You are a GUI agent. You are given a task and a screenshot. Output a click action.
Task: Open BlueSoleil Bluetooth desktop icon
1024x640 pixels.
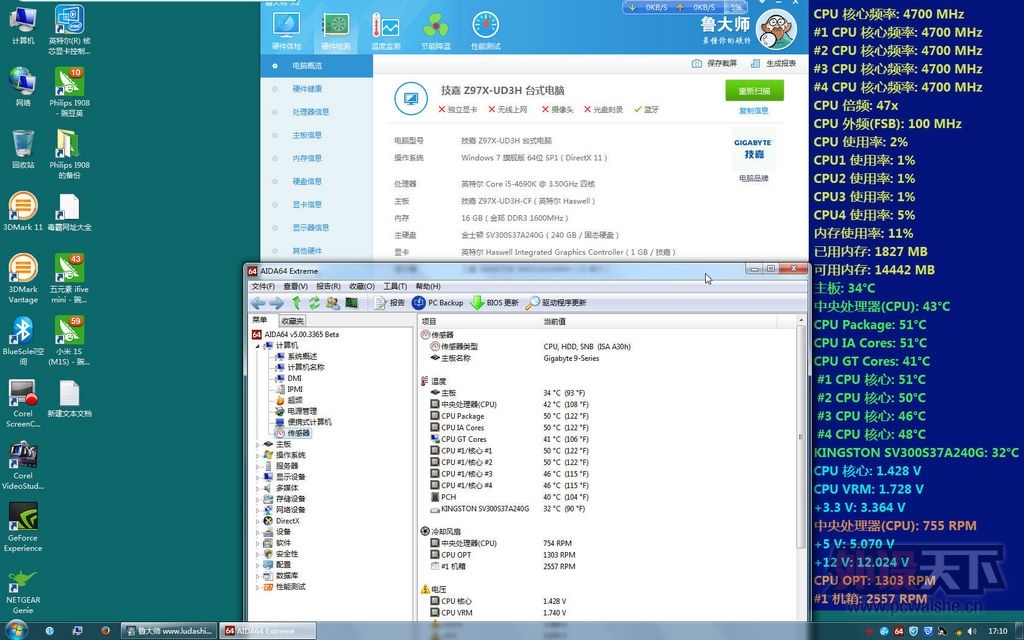coord(23,340)
